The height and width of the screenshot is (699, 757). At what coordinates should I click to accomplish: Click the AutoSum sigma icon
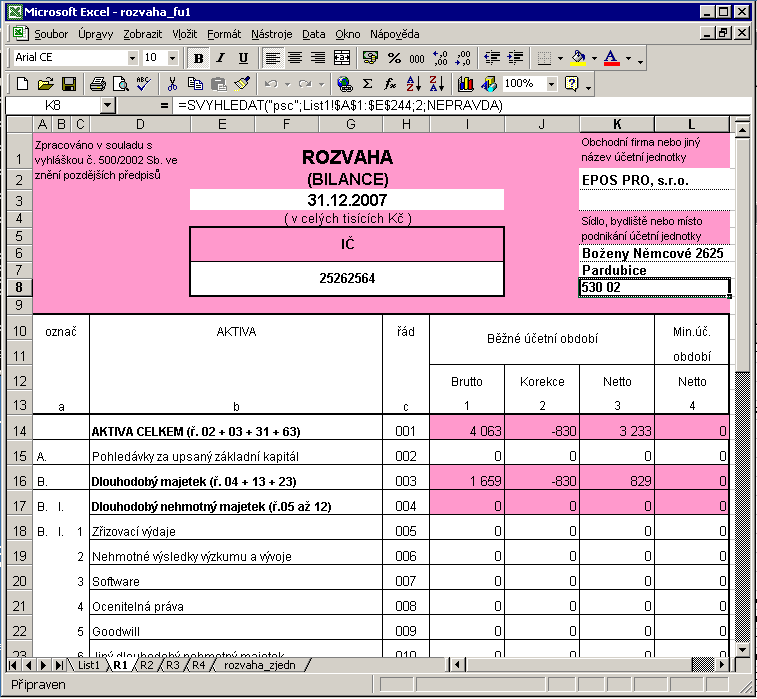pyautogui.click(x=367, y=84)
